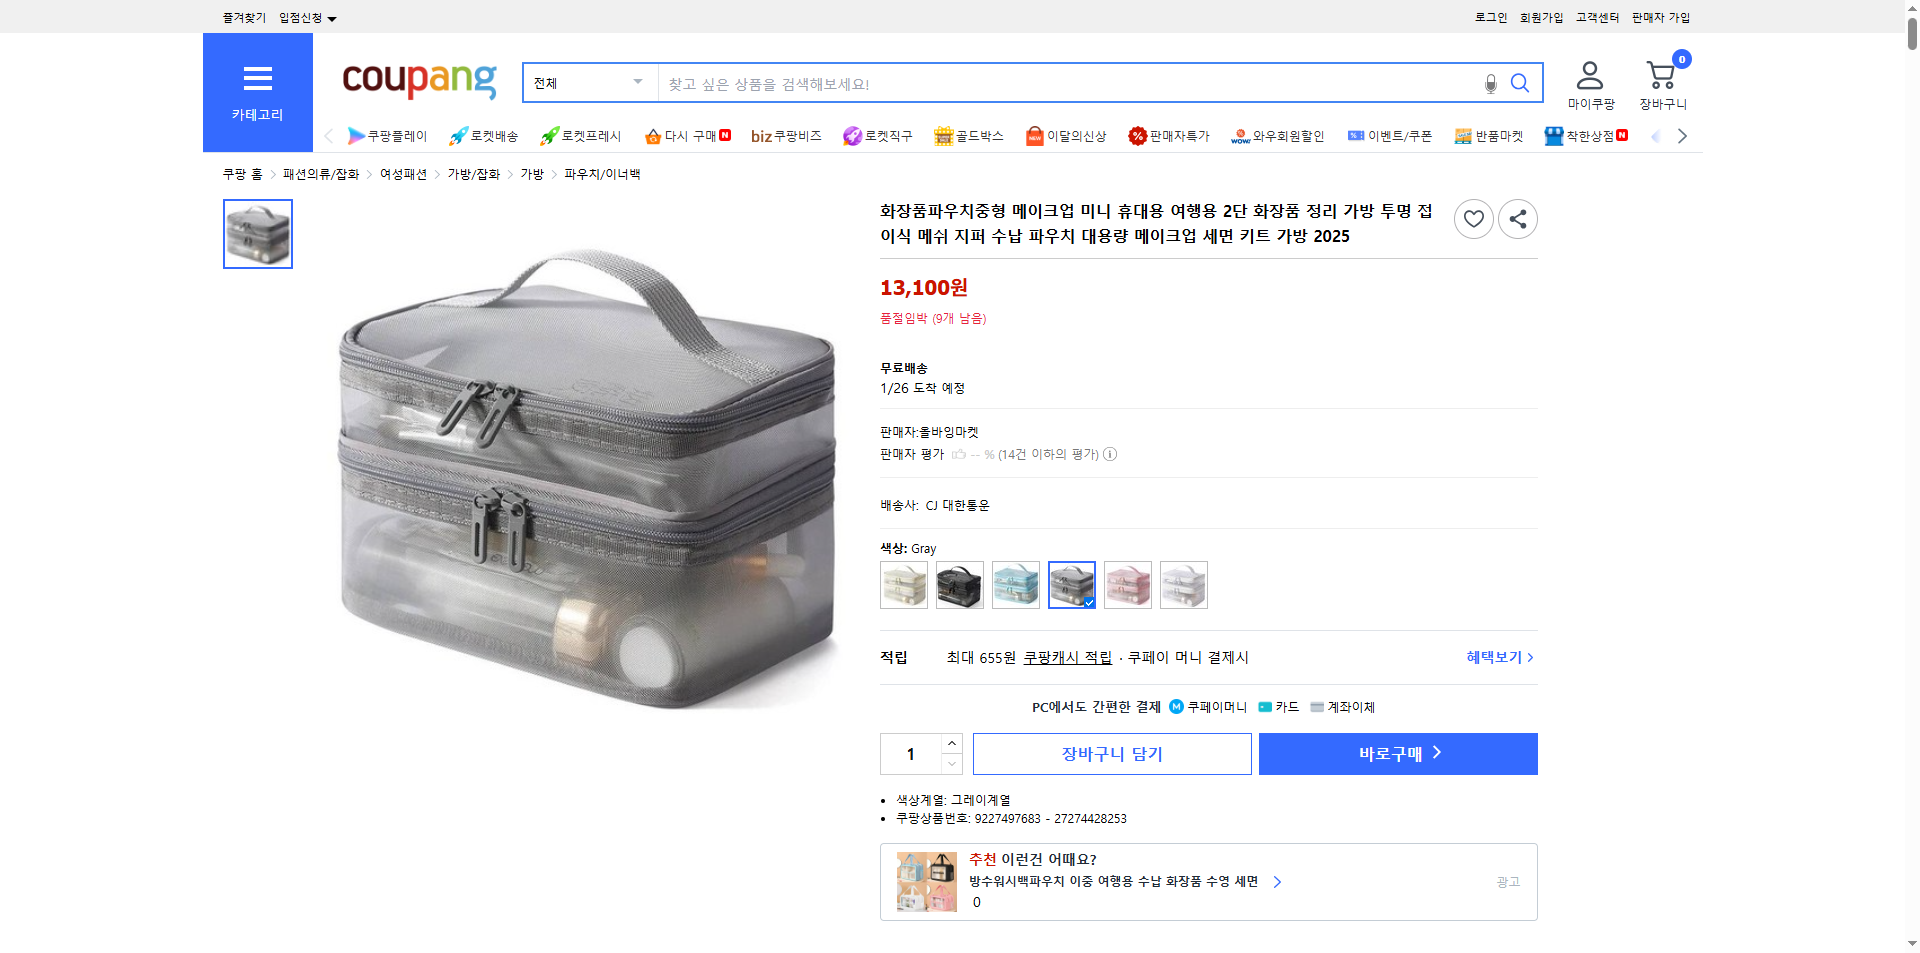Select the pink bag color option
This screenshot has width=1920, height=953.
point(1128,585)
